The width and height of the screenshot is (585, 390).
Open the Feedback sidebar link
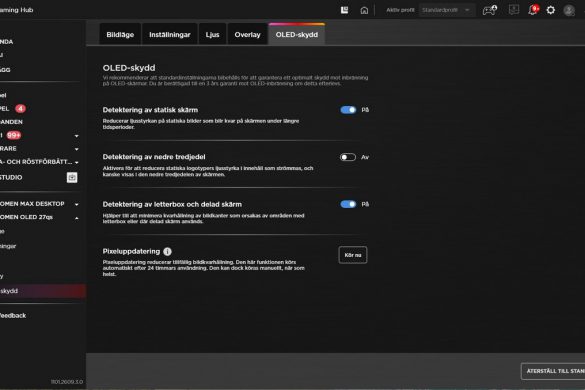(13, 316)
